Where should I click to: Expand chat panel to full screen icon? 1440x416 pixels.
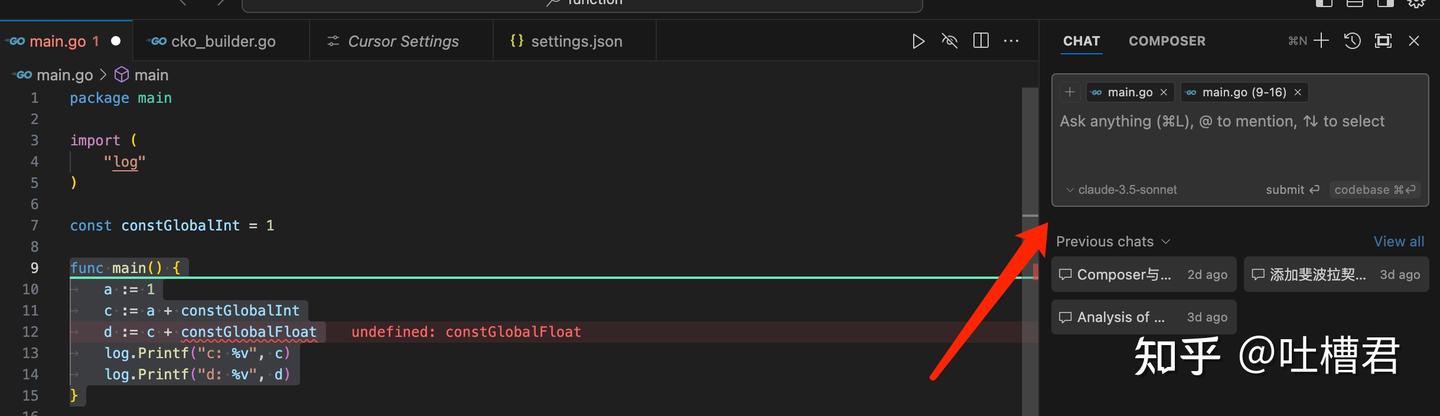coord(1383,41)
